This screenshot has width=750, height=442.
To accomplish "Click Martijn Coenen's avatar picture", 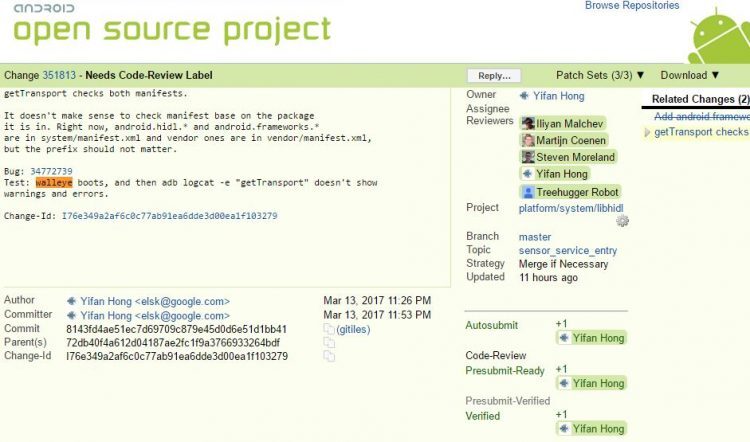I will [x=528, y=140].
